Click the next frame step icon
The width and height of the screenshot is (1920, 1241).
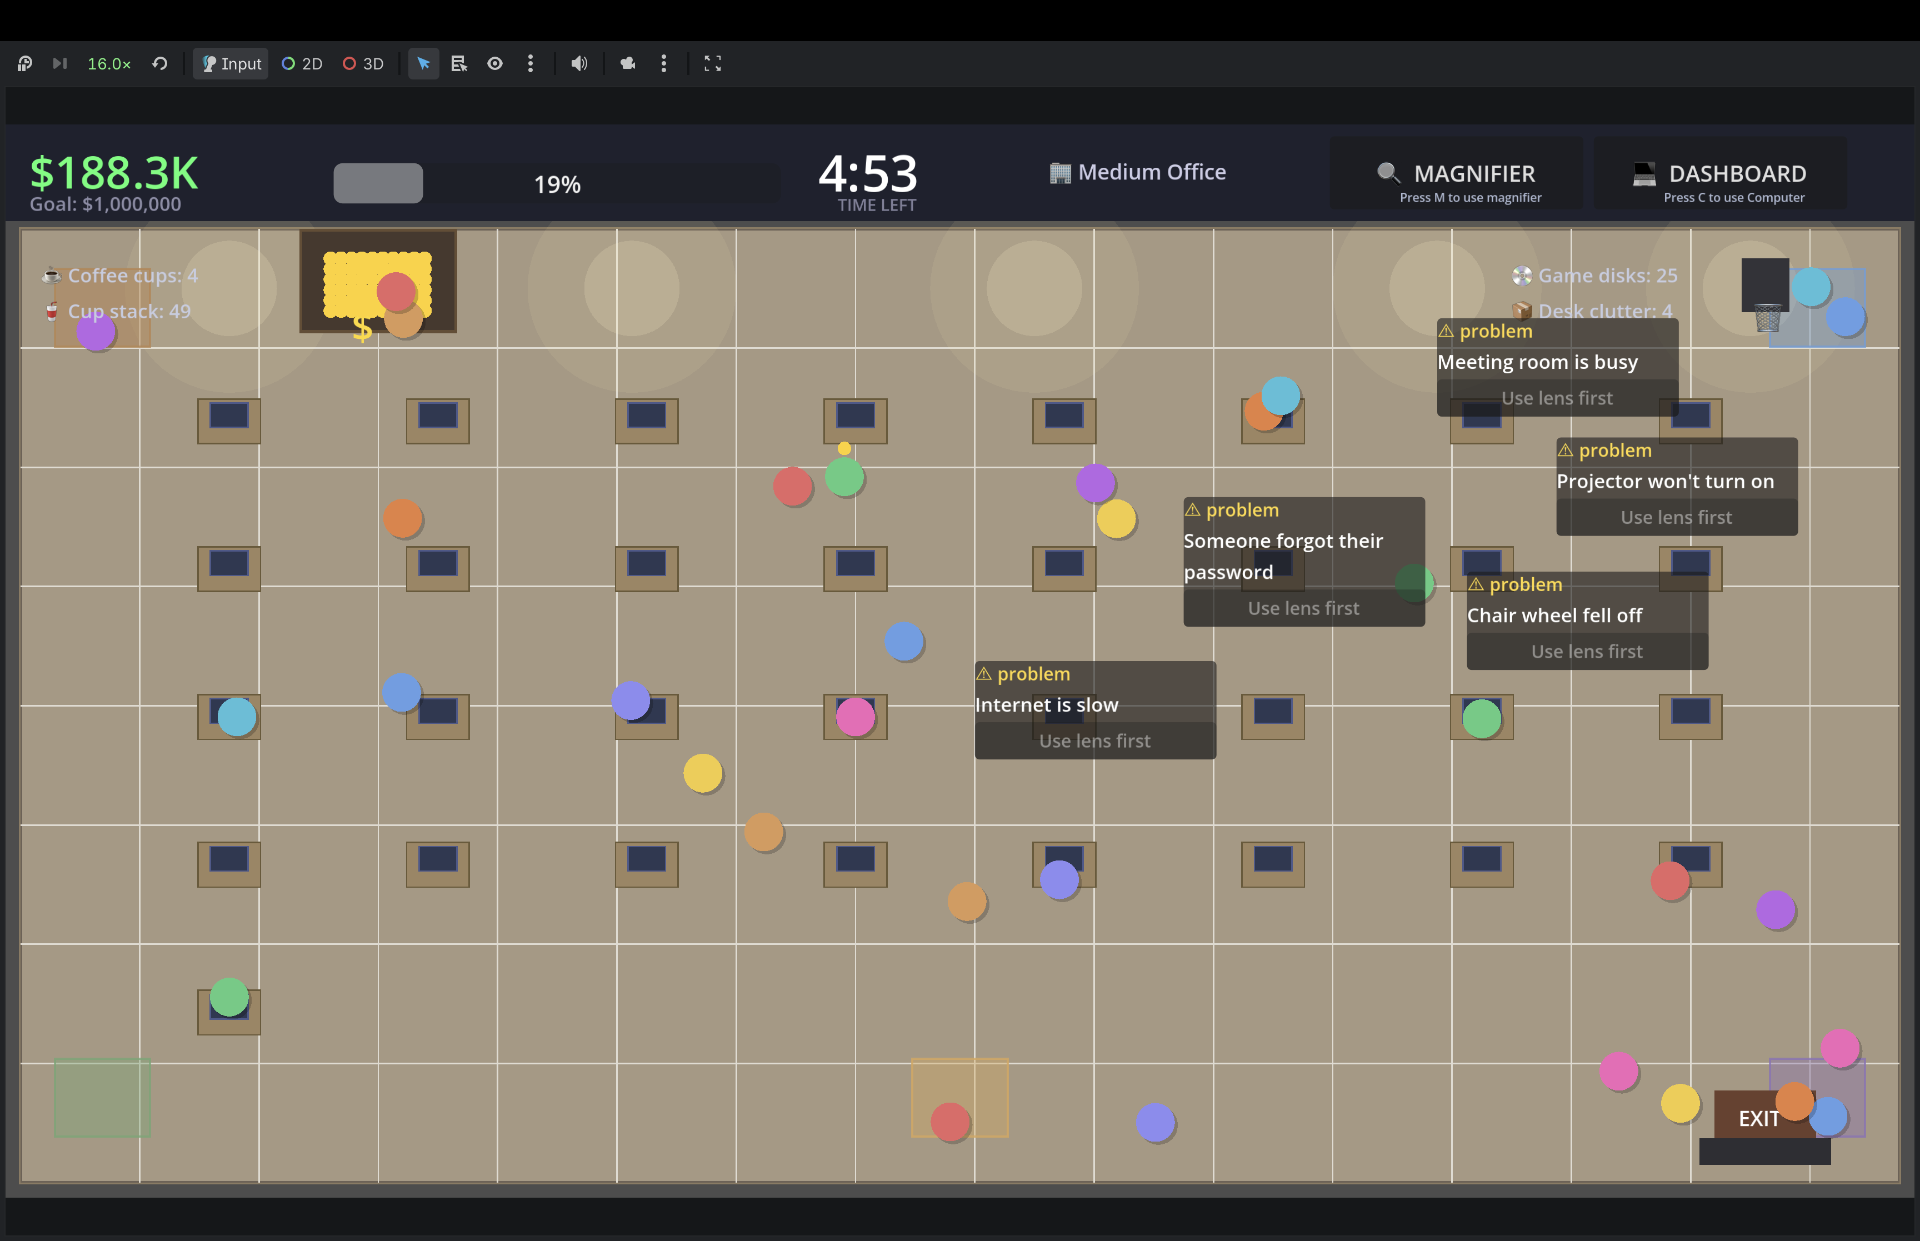pyautogui.click(x=60, y=63)
